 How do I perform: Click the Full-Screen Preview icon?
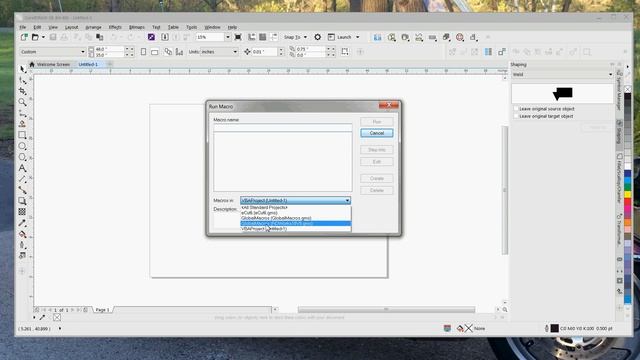238,37
